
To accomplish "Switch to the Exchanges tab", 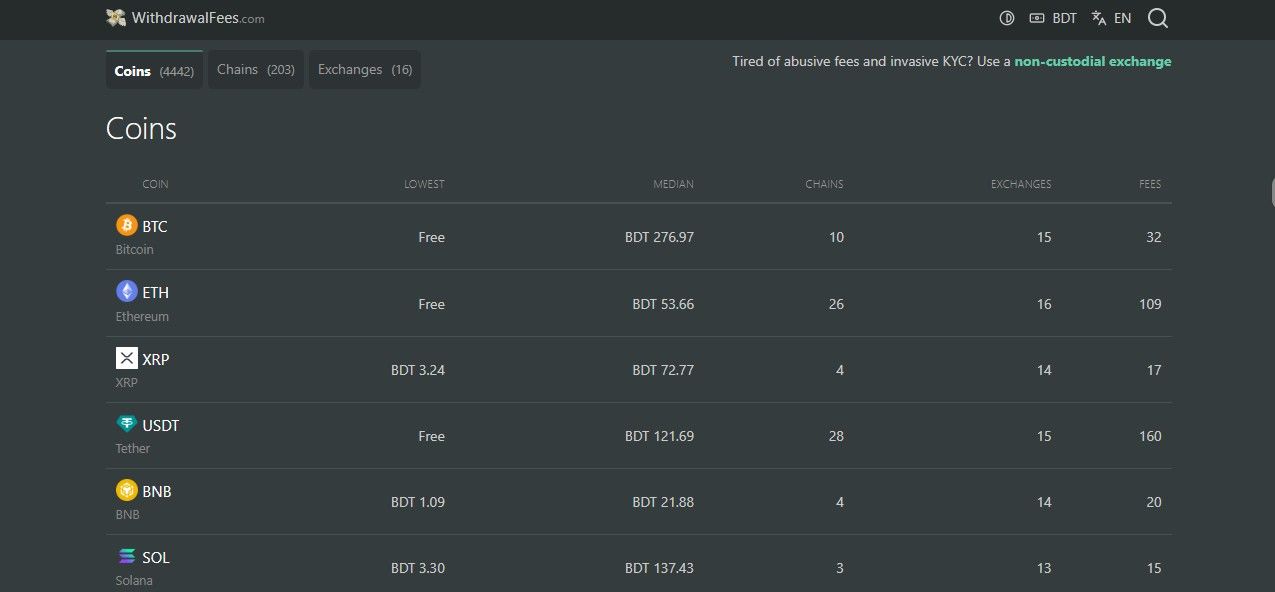I will pos(364,70).
